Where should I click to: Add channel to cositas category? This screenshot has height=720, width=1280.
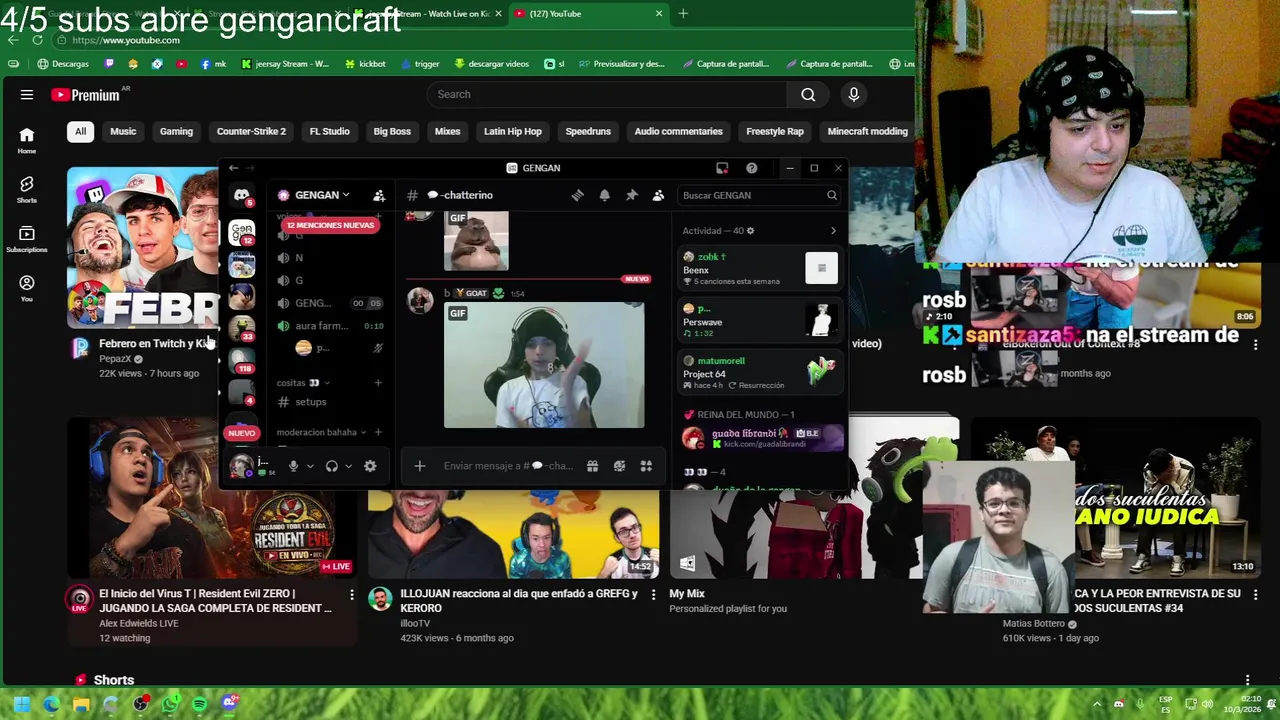pos(378,382)
